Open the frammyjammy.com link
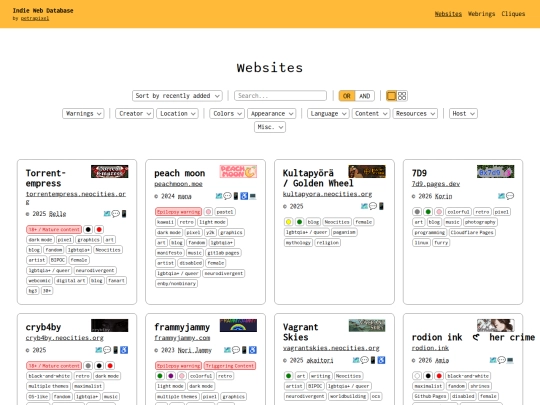Image resolution: width=540 pixels, height=405 pixels. click(182, 338)
